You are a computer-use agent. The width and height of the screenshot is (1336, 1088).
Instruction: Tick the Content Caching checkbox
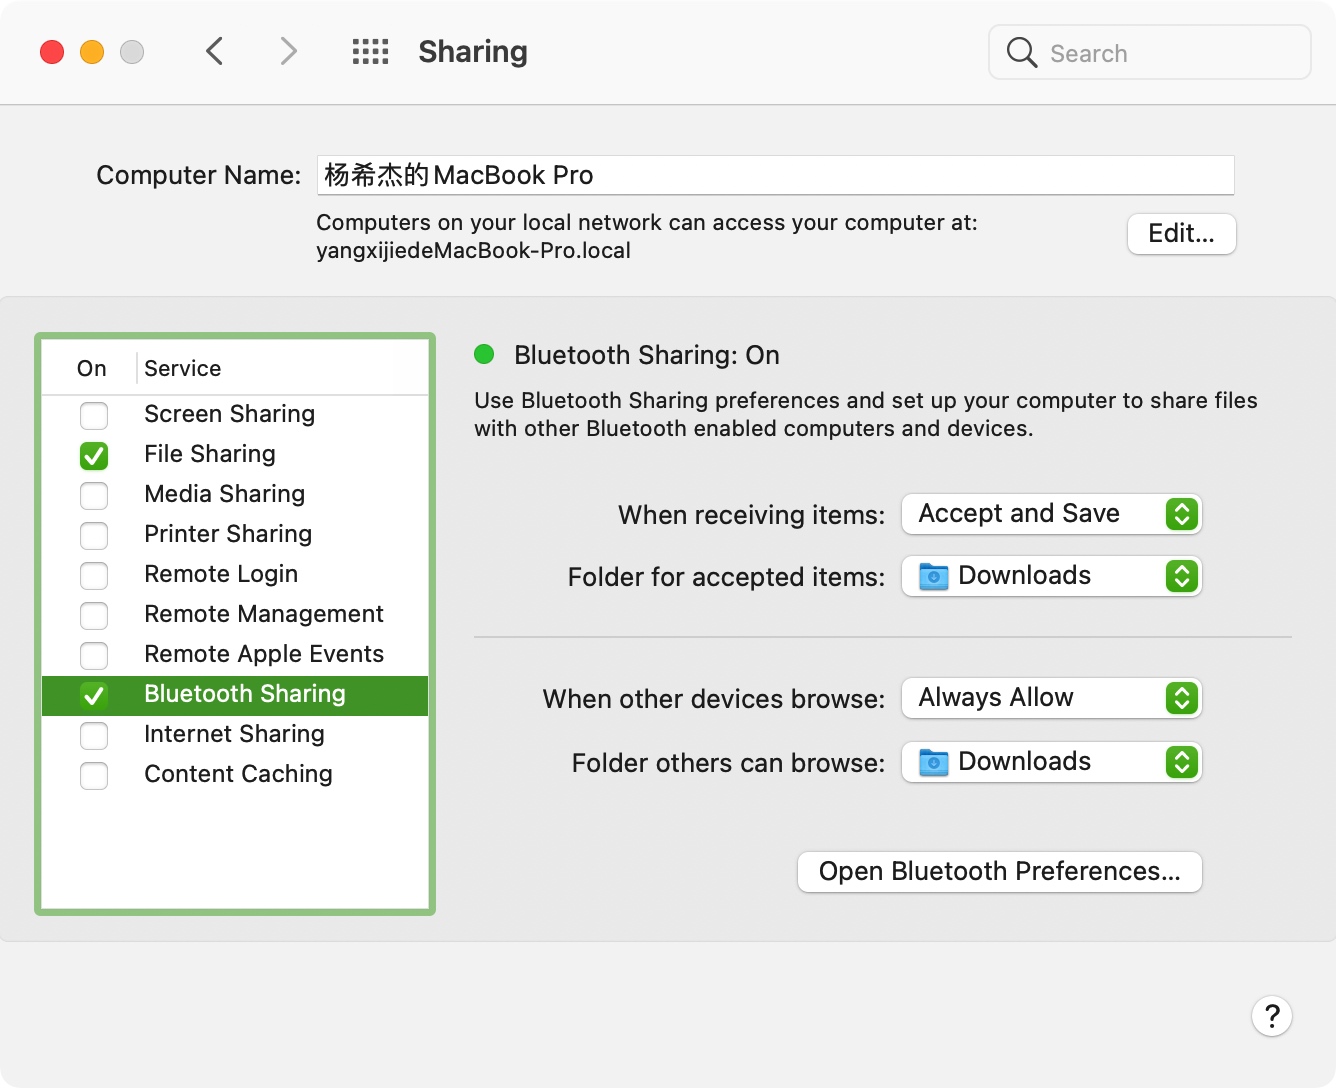click(94, 775)
